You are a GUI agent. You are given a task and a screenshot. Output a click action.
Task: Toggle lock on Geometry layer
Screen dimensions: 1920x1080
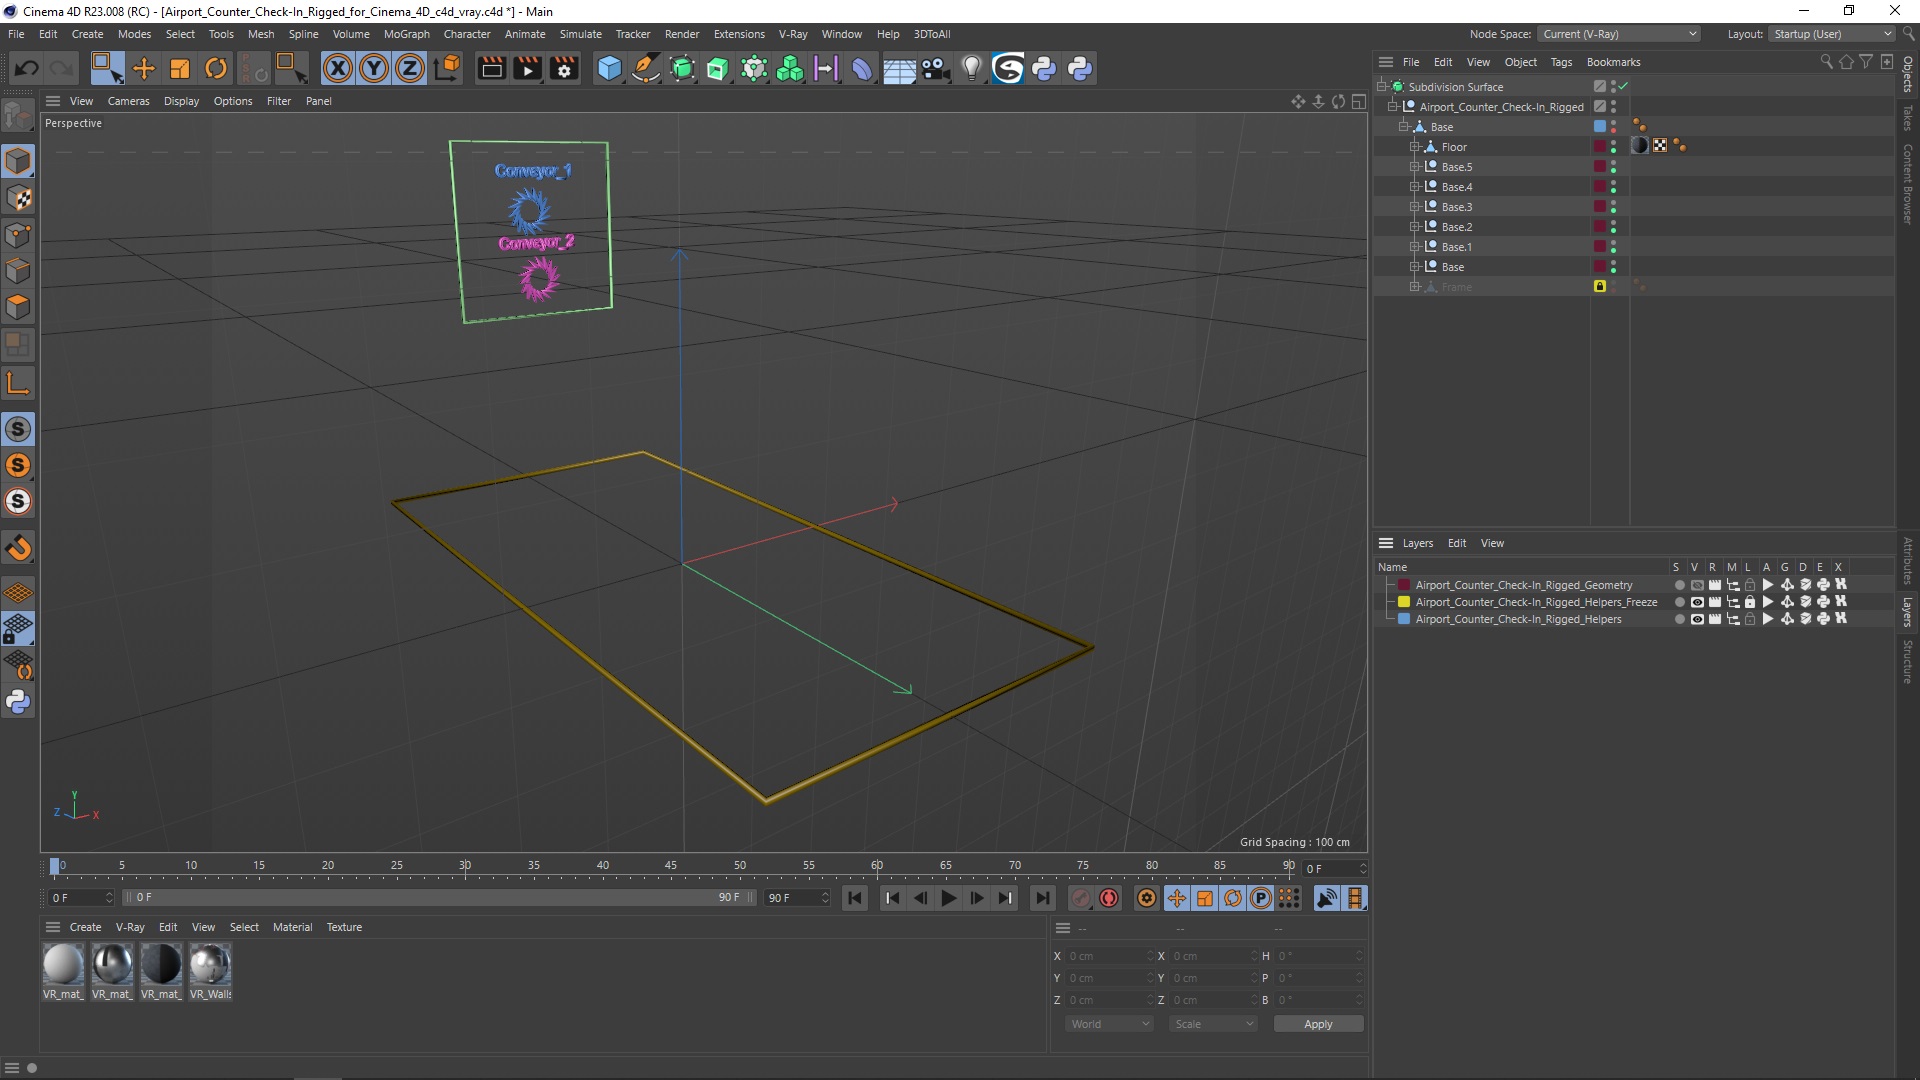[1750, 585]
